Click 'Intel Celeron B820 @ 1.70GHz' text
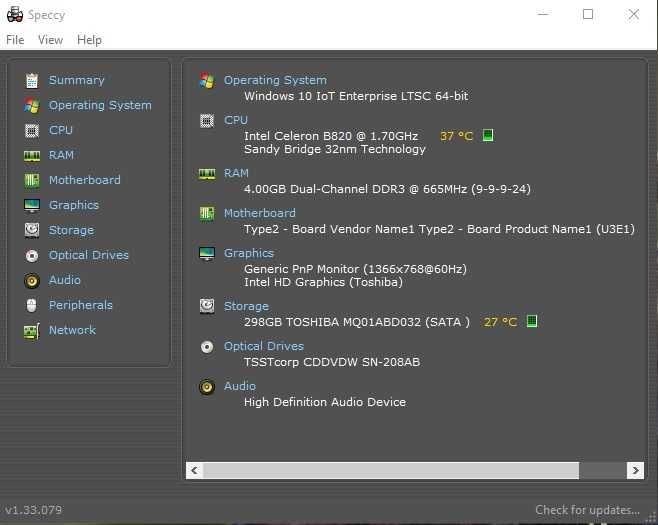This screenshot has height=525, width=658. pos(331,136)
